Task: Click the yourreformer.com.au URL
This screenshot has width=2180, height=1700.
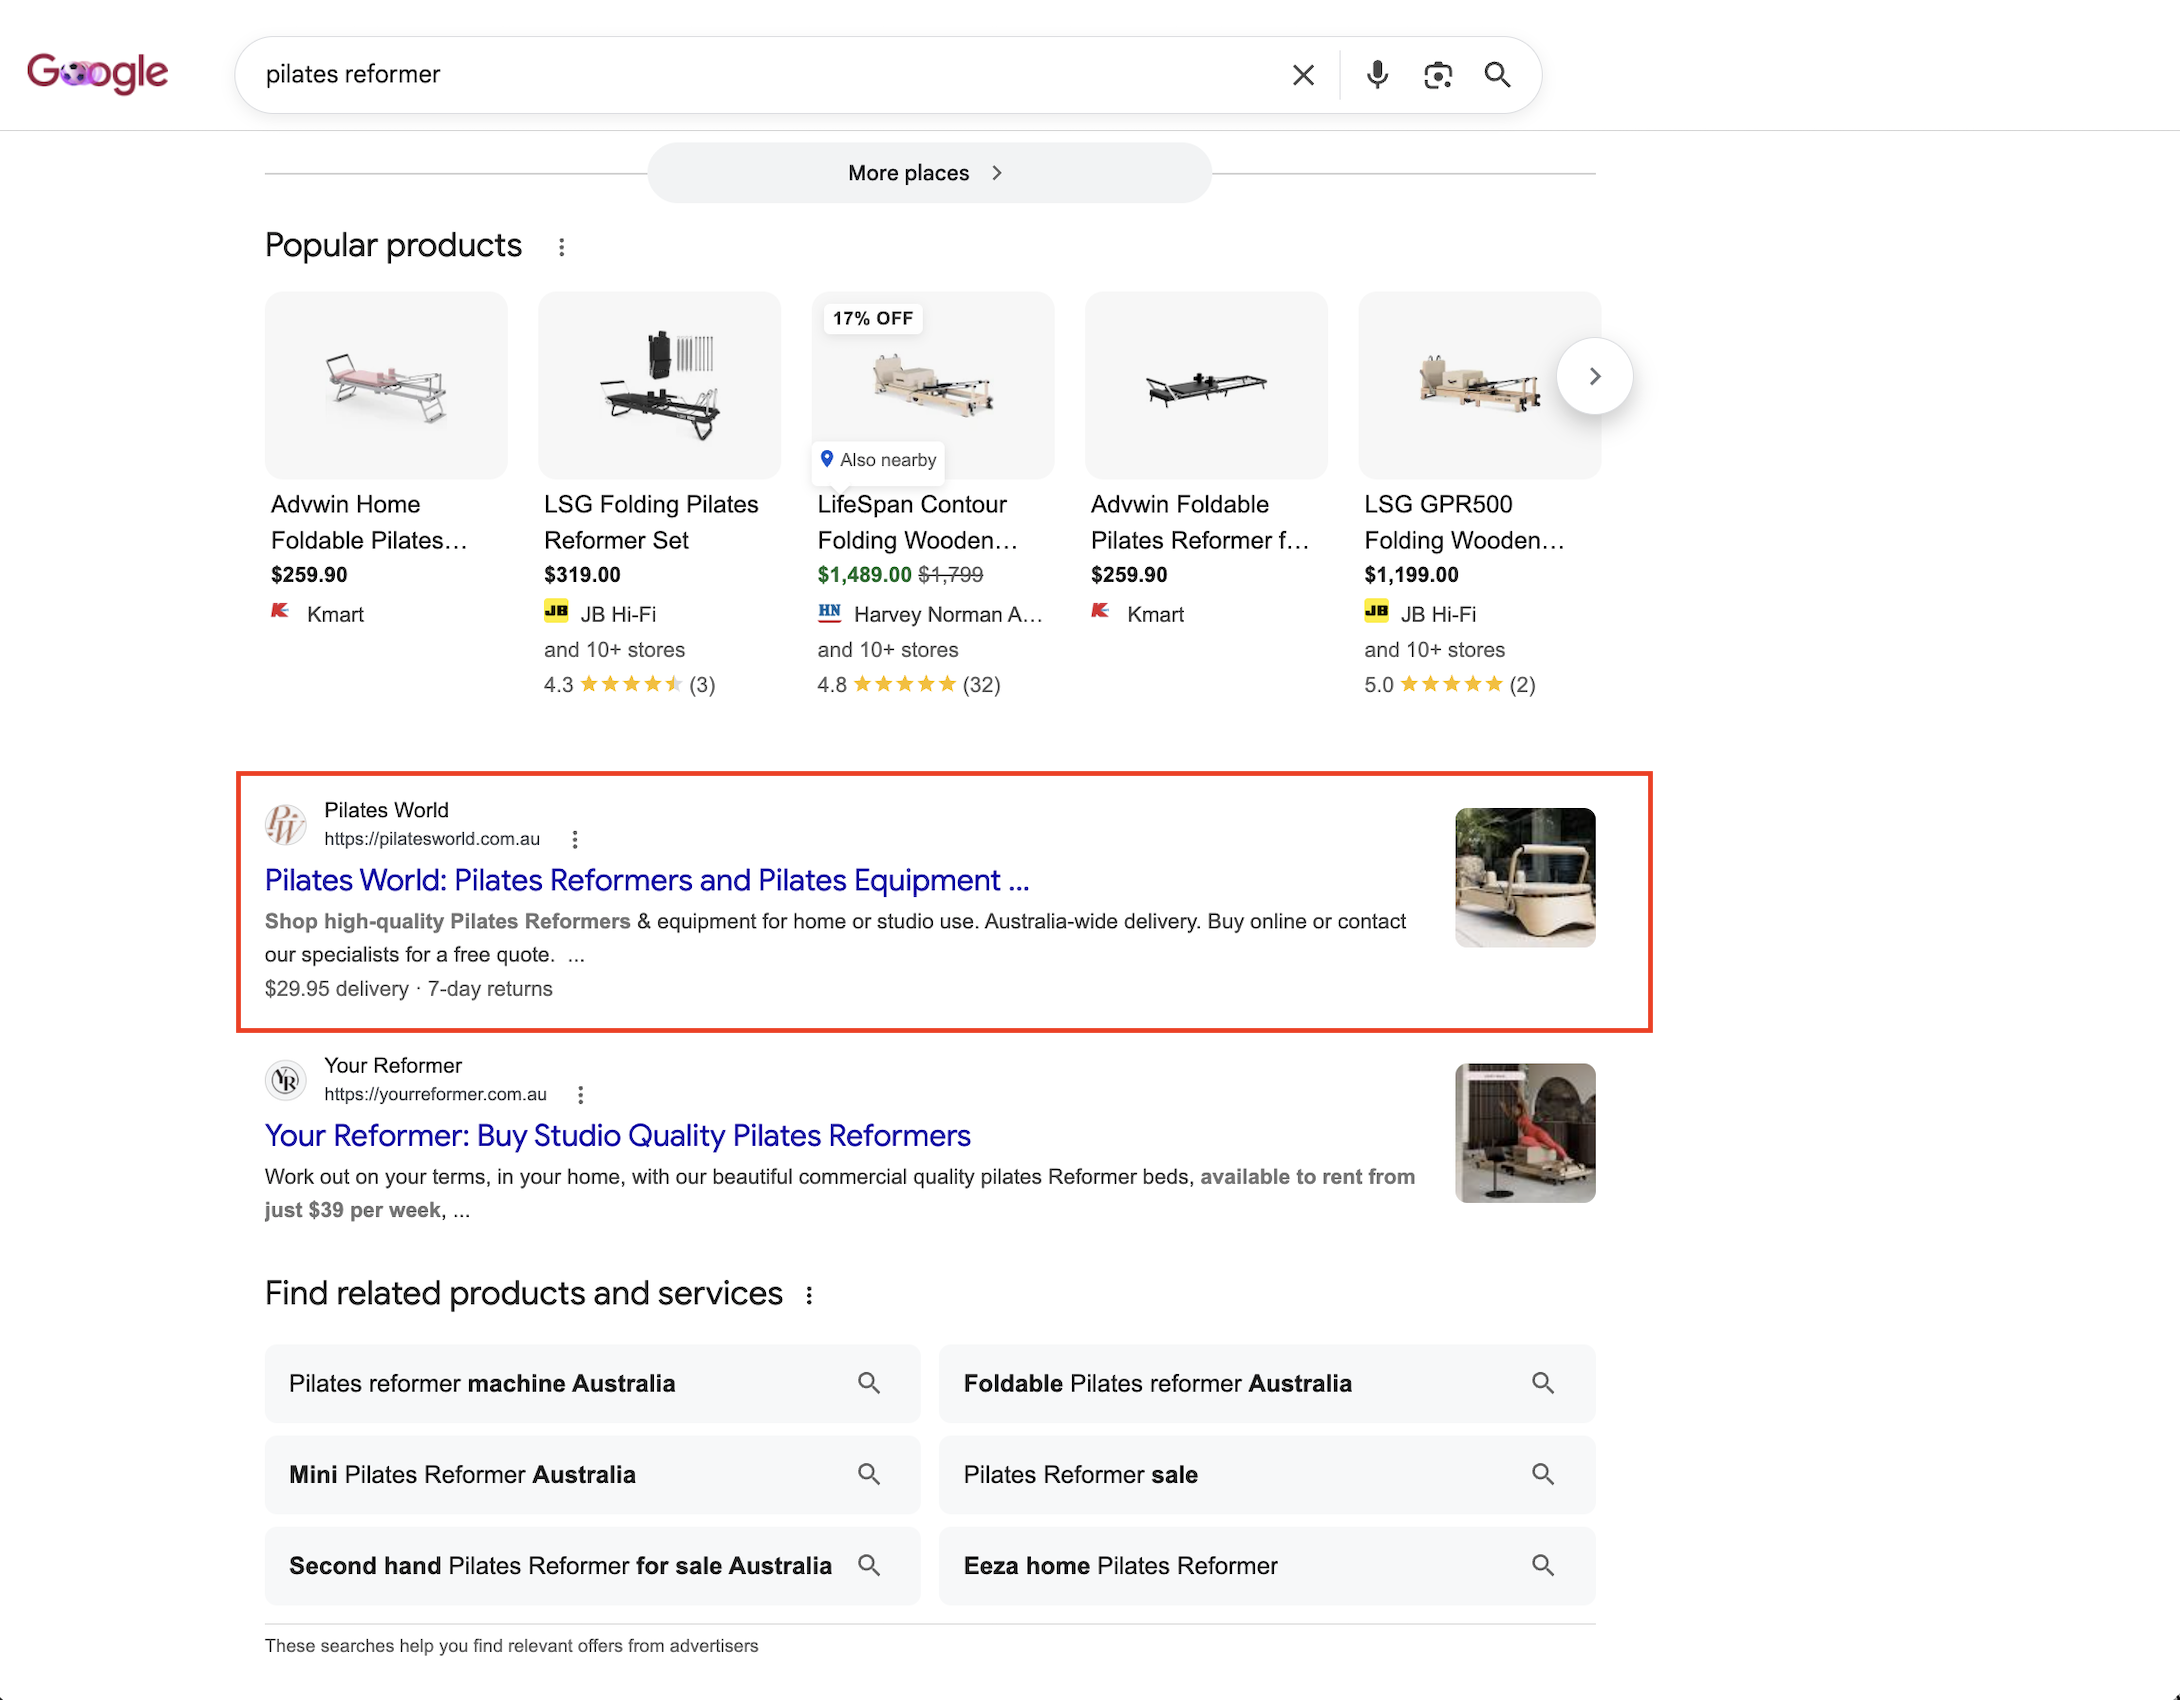Action: 435,1095
